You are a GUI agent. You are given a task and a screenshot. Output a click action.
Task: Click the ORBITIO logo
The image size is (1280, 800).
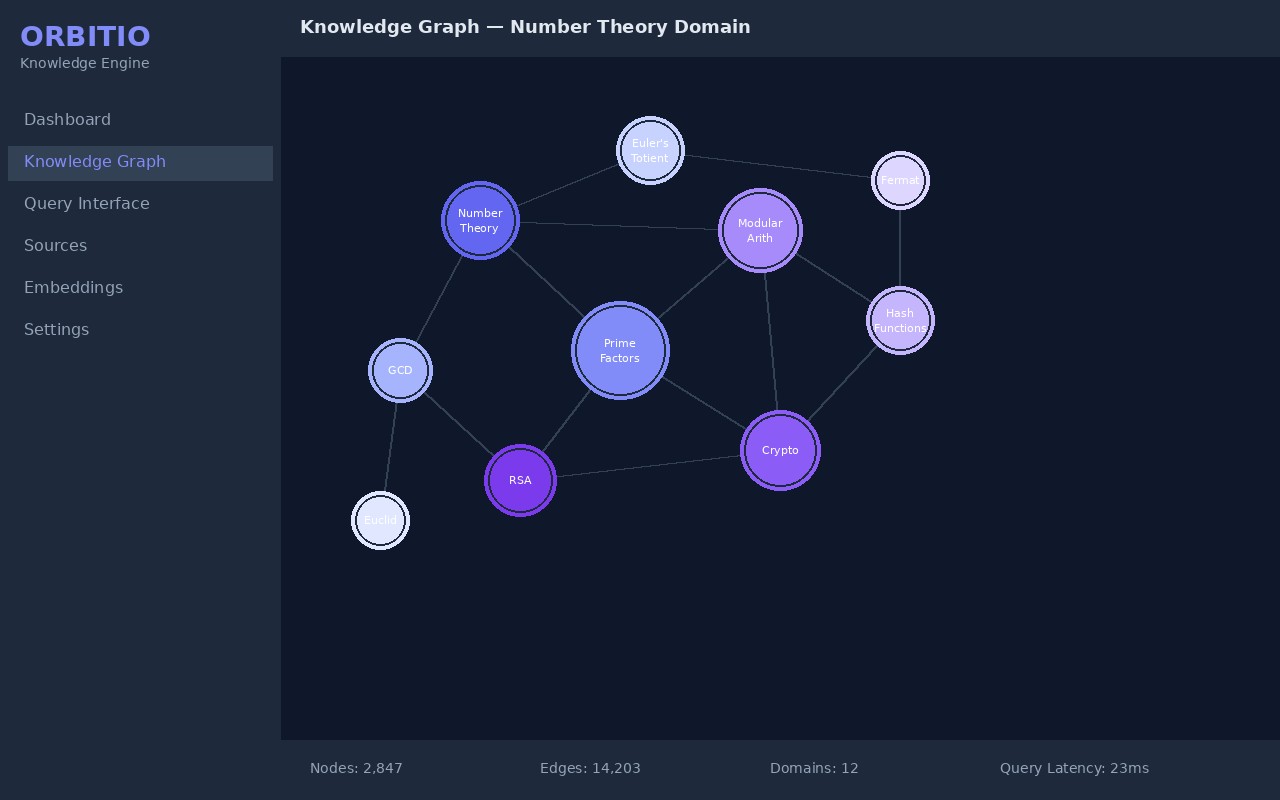pos(85,36)
